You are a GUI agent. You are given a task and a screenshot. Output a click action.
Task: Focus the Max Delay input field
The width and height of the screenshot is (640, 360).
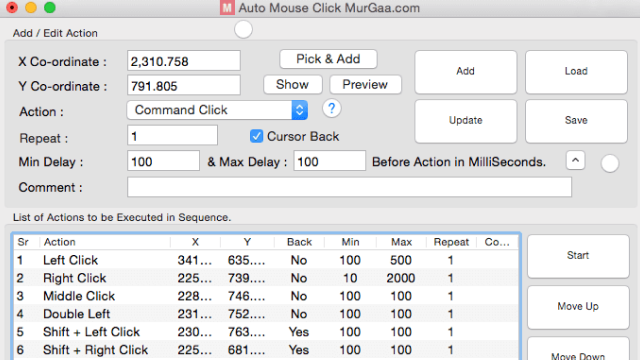click(329, 161)
